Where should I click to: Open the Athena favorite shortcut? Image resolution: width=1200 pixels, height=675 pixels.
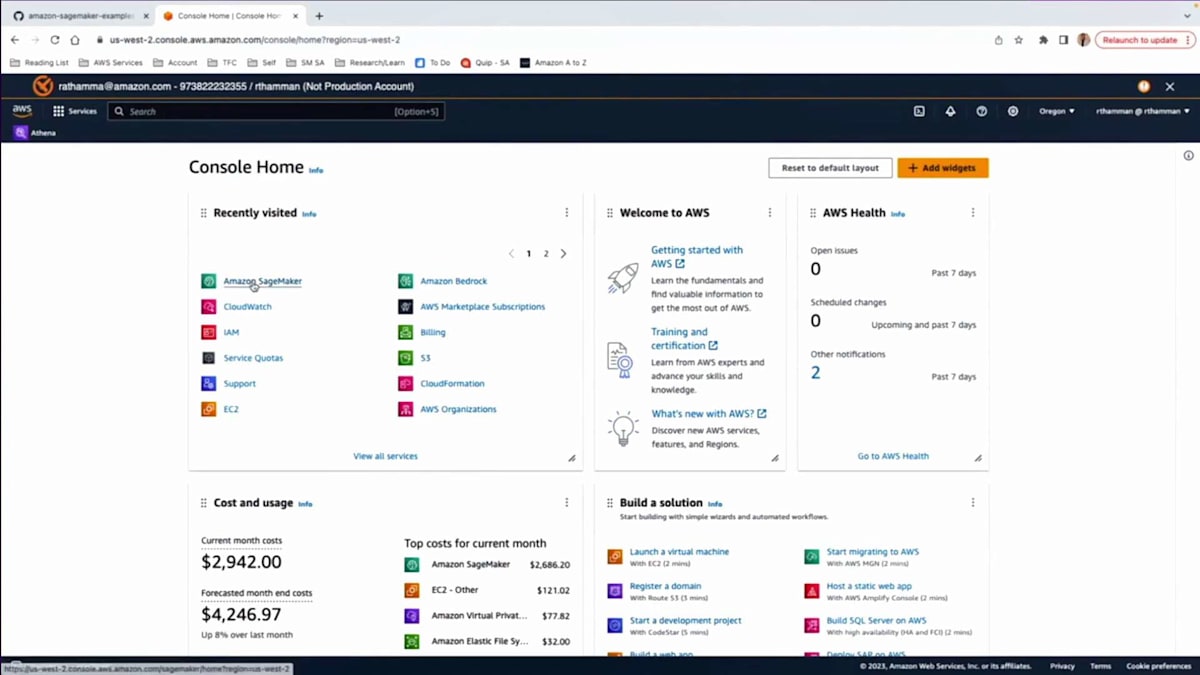[35, 132]
